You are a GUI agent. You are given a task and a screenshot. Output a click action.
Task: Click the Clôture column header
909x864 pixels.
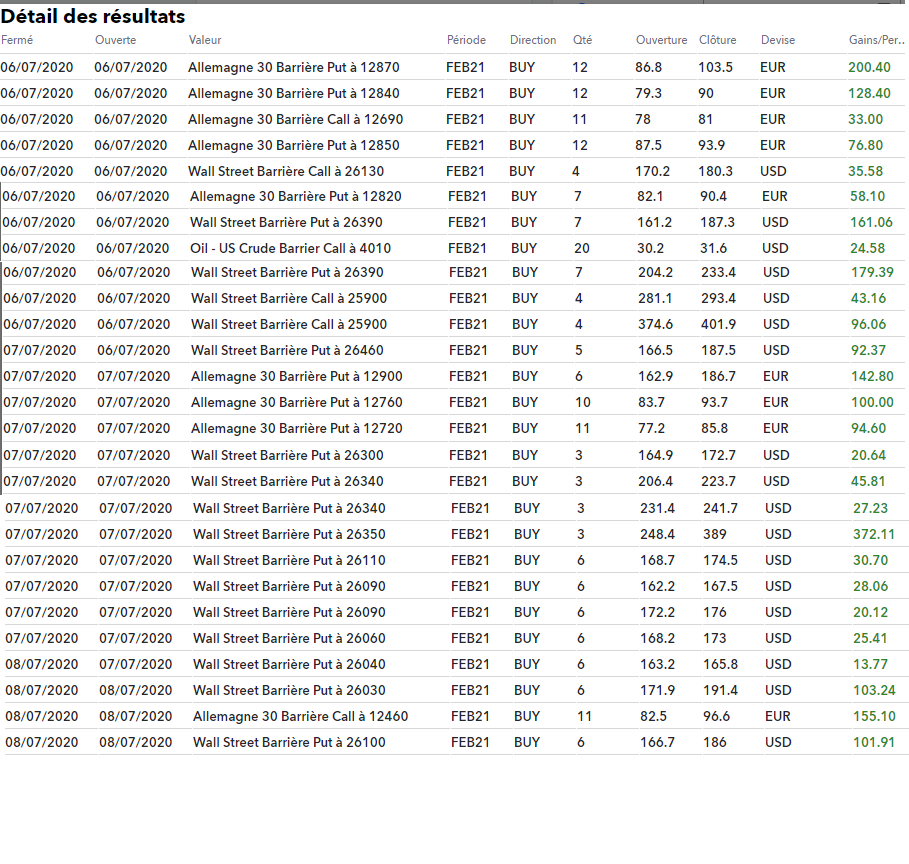[x=717, y=40]
